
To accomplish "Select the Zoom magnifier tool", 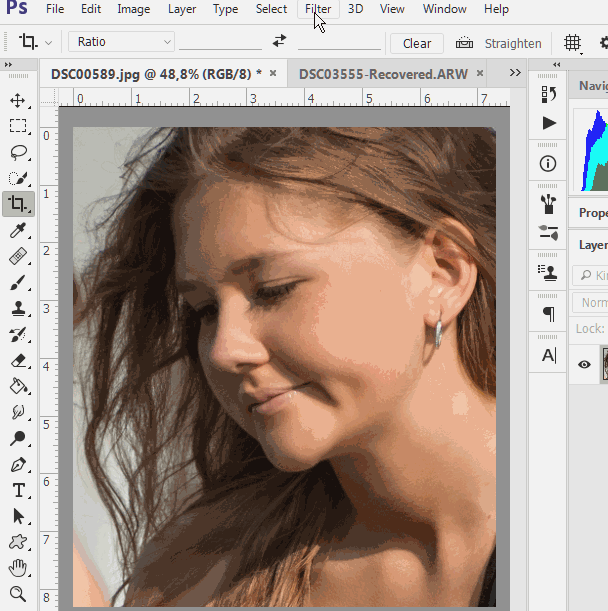I will pyautogui.click(x=18, y=595).
